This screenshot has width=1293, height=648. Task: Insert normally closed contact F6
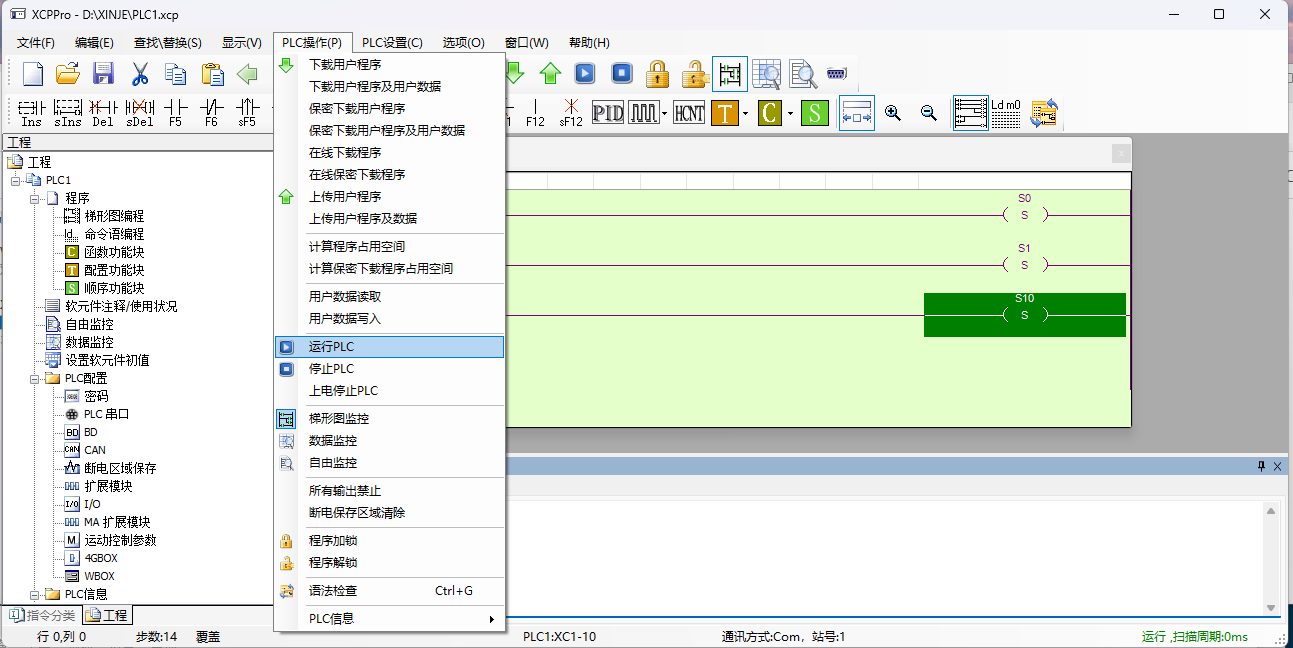point(211,112)
